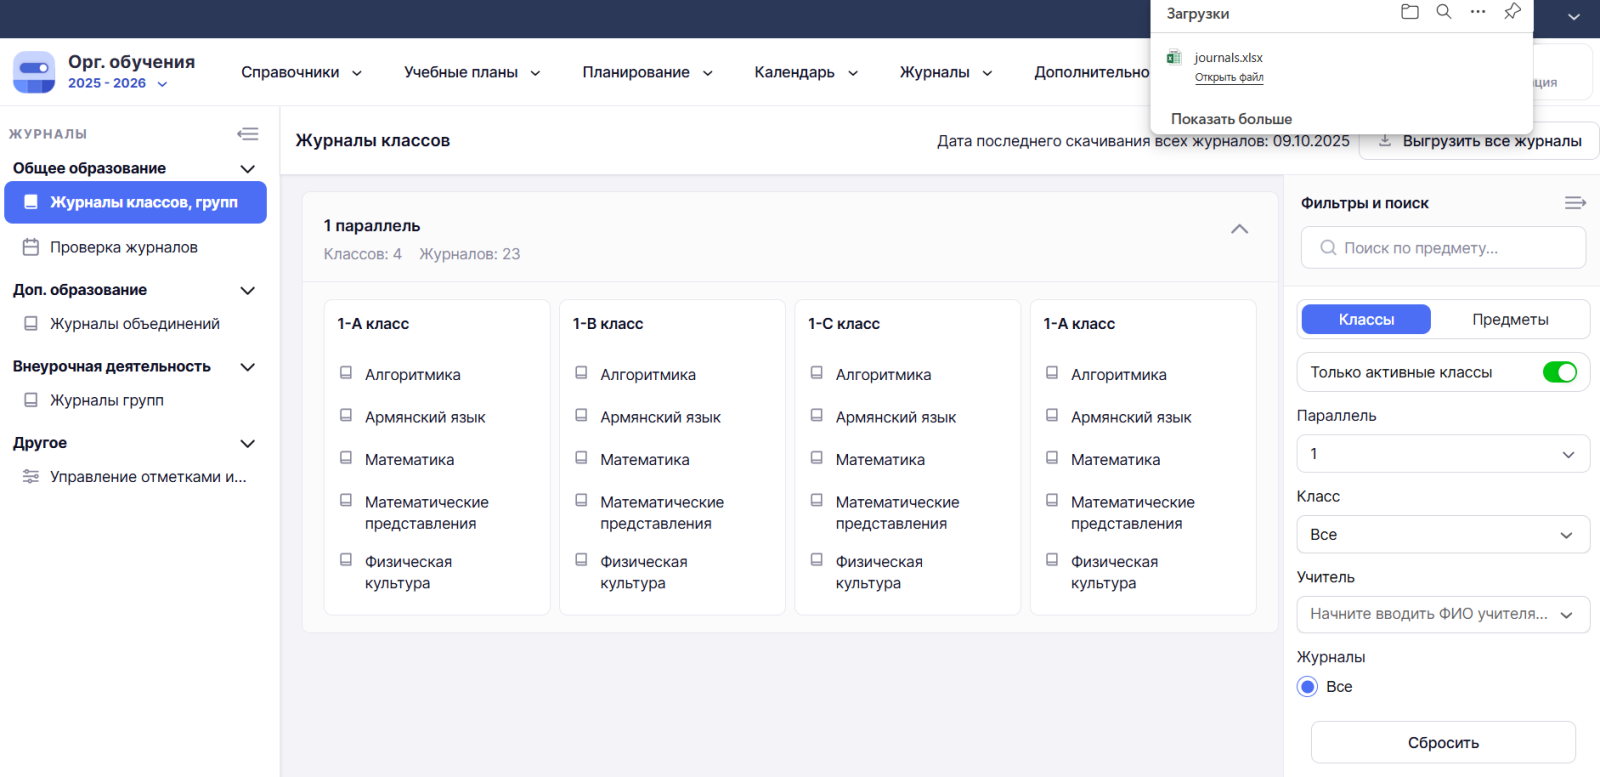
Task: Open the Класс dropdown set to Все
Action: point(1442,535)
